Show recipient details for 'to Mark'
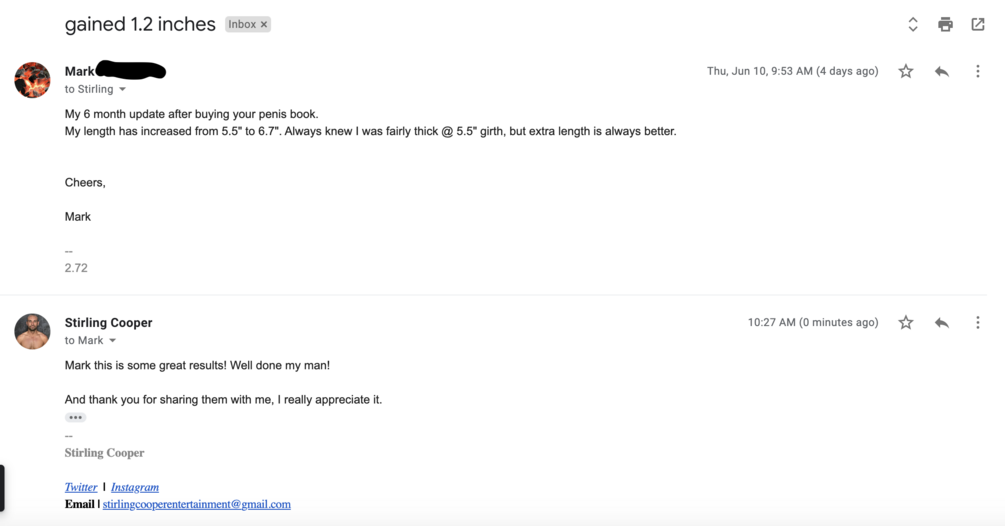Image resolution: width=1005 pixels, height=526 pixels. (x=112, y=341)
